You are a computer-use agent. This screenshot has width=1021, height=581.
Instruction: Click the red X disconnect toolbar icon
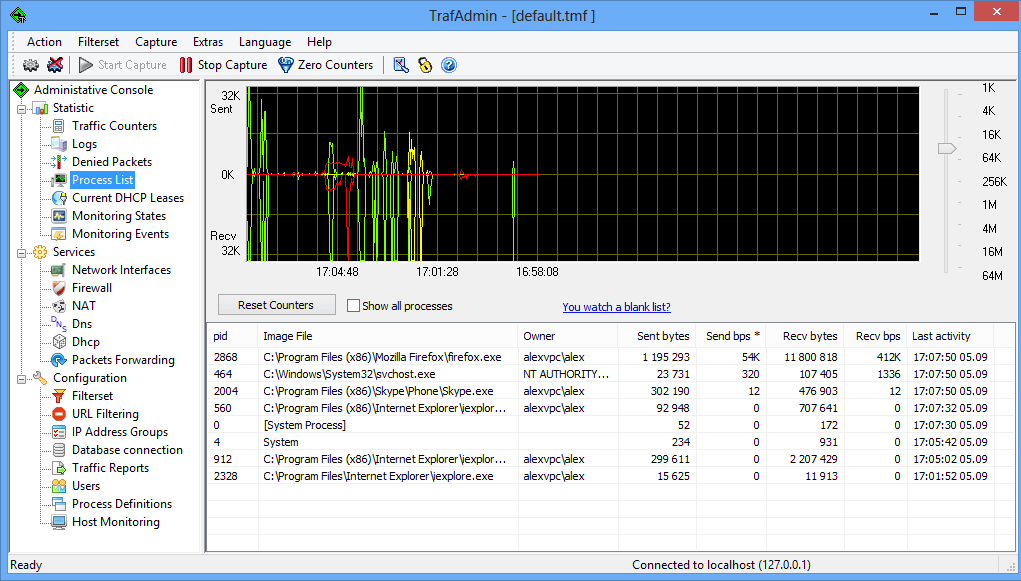tap(55, 65)
